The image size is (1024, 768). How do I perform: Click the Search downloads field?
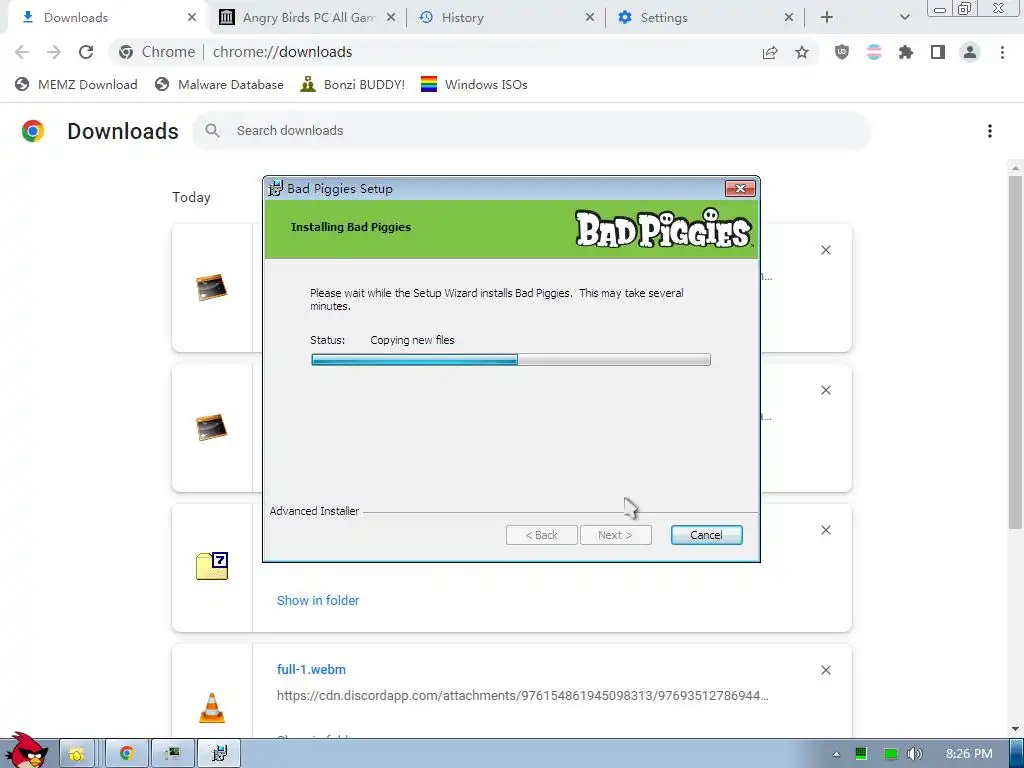[532, 131]
